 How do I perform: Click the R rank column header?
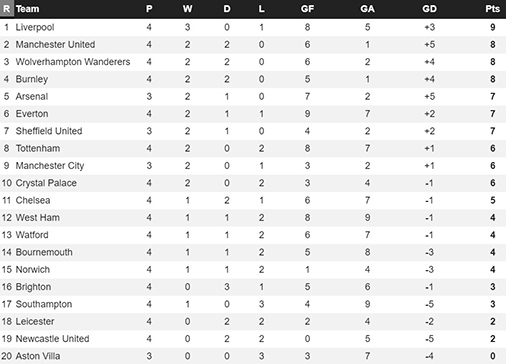7,9
